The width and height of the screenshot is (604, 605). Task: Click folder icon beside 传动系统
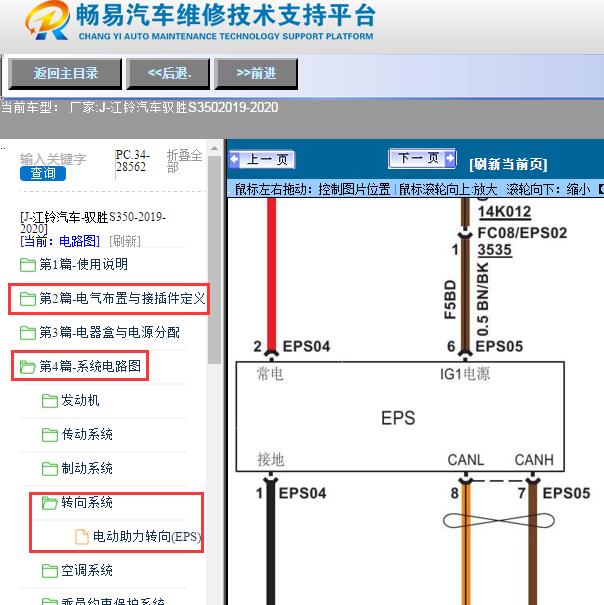click(50, 434)
